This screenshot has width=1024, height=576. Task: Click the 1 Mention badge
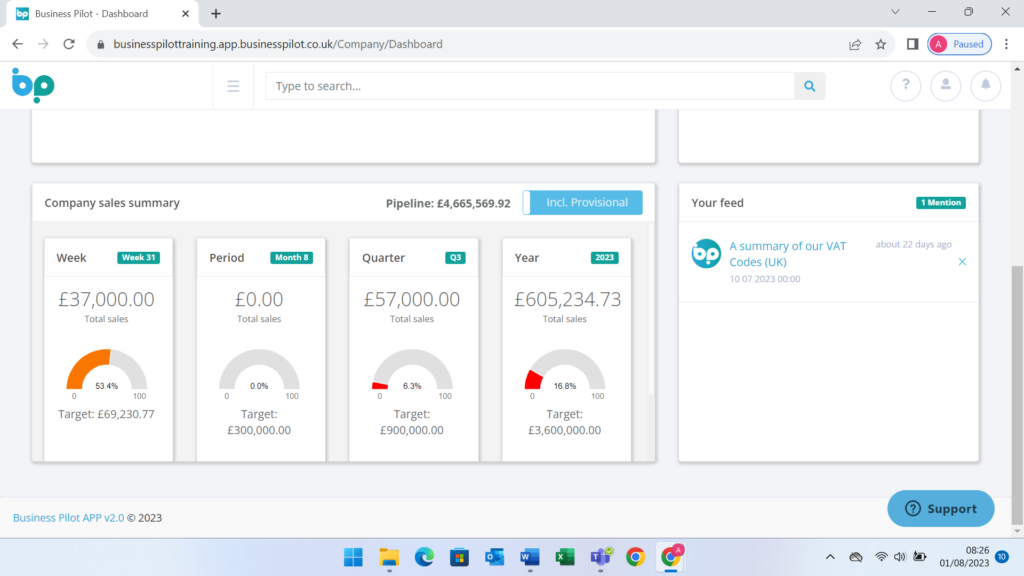(x=940, y=203)
